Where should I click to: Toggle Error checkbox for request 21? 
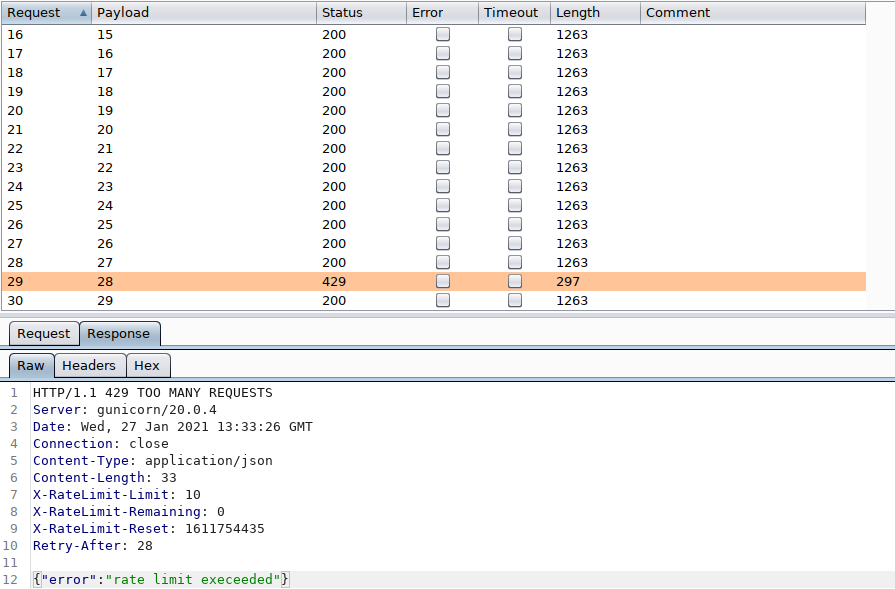(x=443, y=130)
